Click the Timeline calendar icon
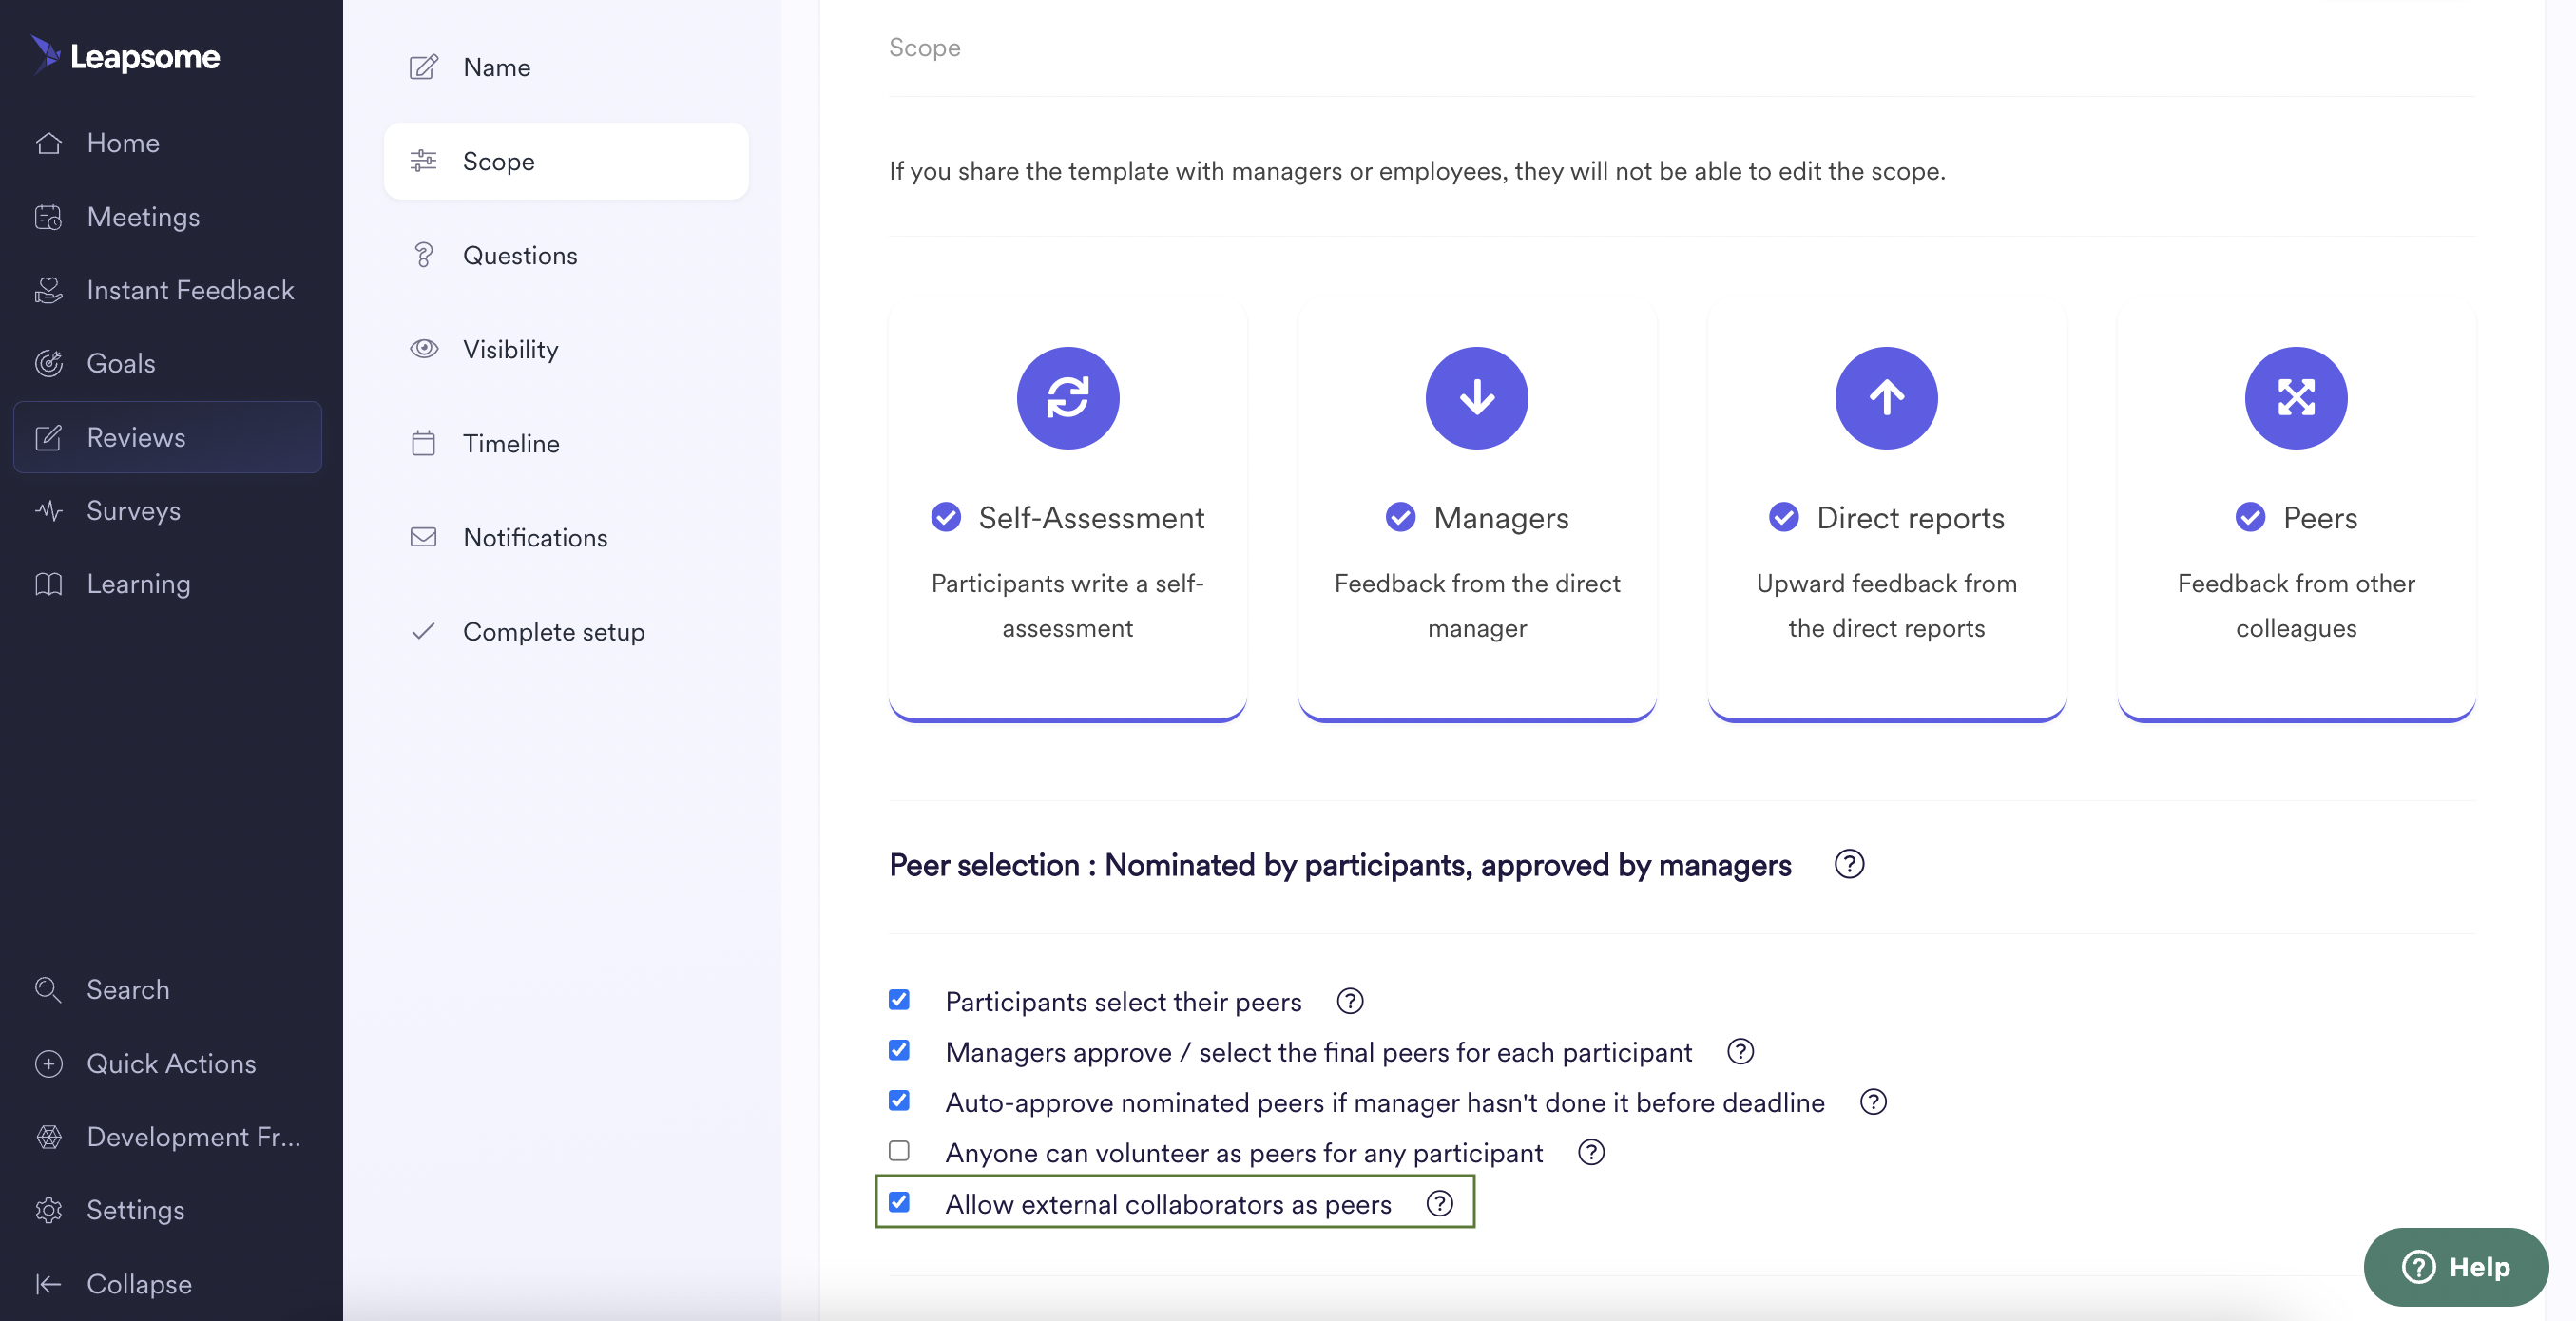The width and height of the screenshot is (2576, 1321). click(x=424, y=443)
